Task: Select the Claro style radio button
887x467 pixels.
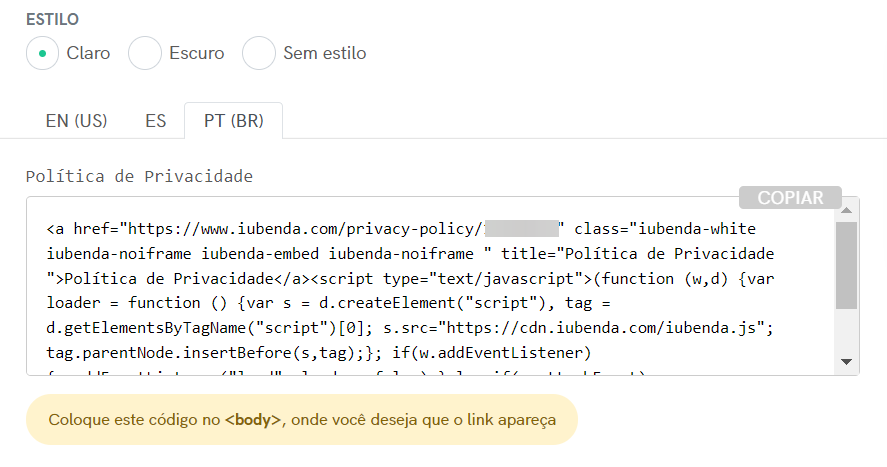Action: click(x=43, y=53)
